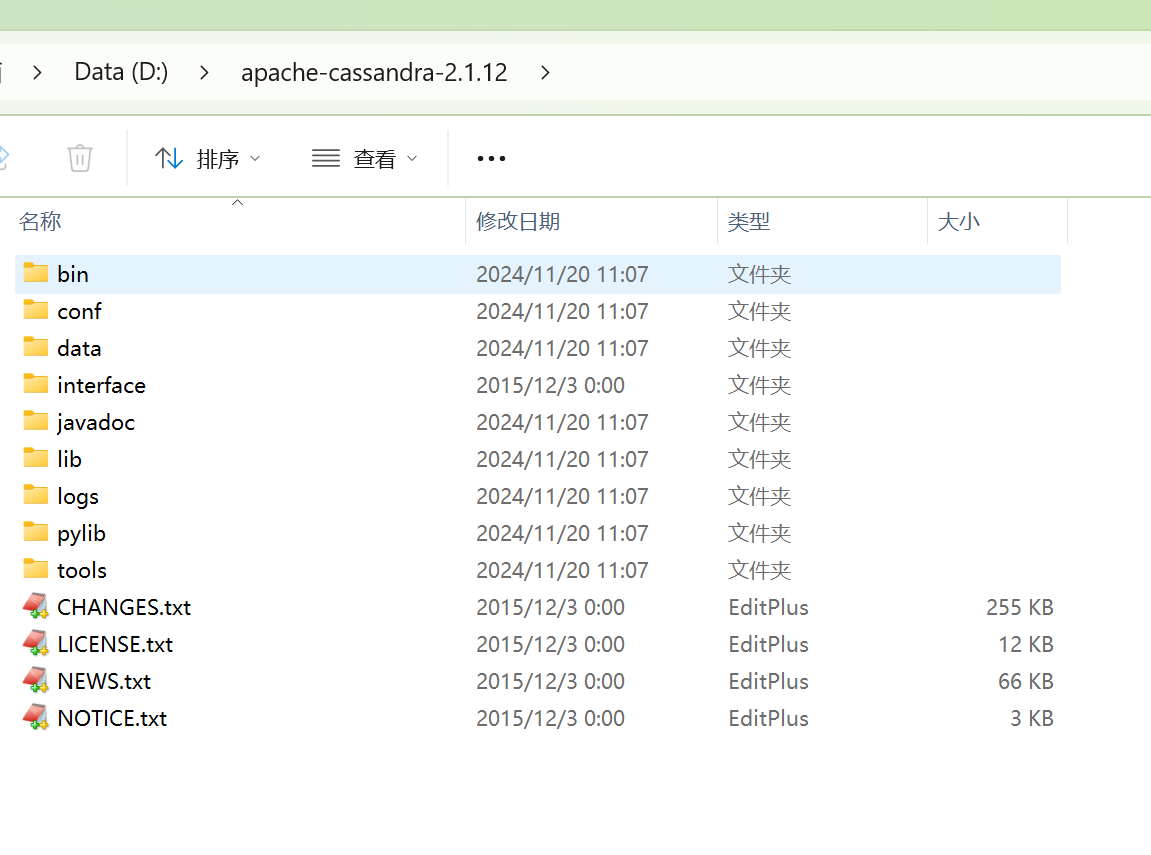Expand chevron after apache-cassandra-2.1.12 breadcrumb
Viewport: 1151px width, 855px height.
[x=545, y=73]
